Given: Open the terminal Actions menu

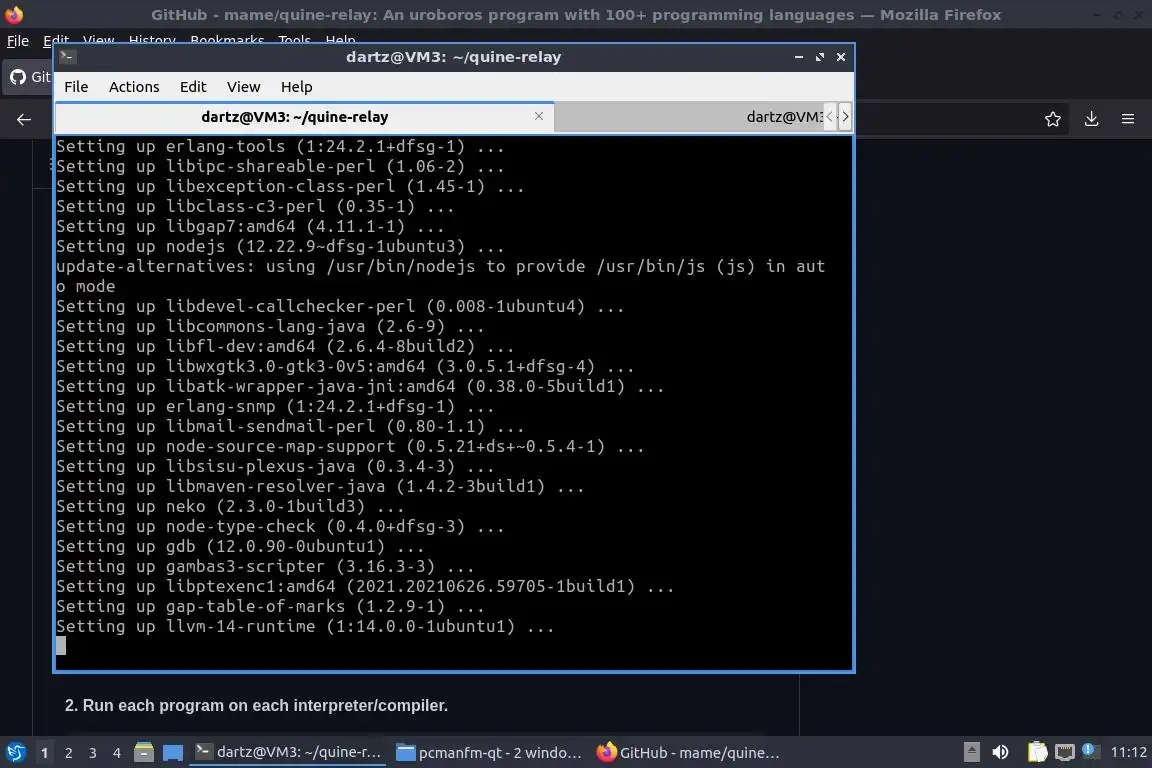Looking at the screenshot, I should [x=134, y=87].
